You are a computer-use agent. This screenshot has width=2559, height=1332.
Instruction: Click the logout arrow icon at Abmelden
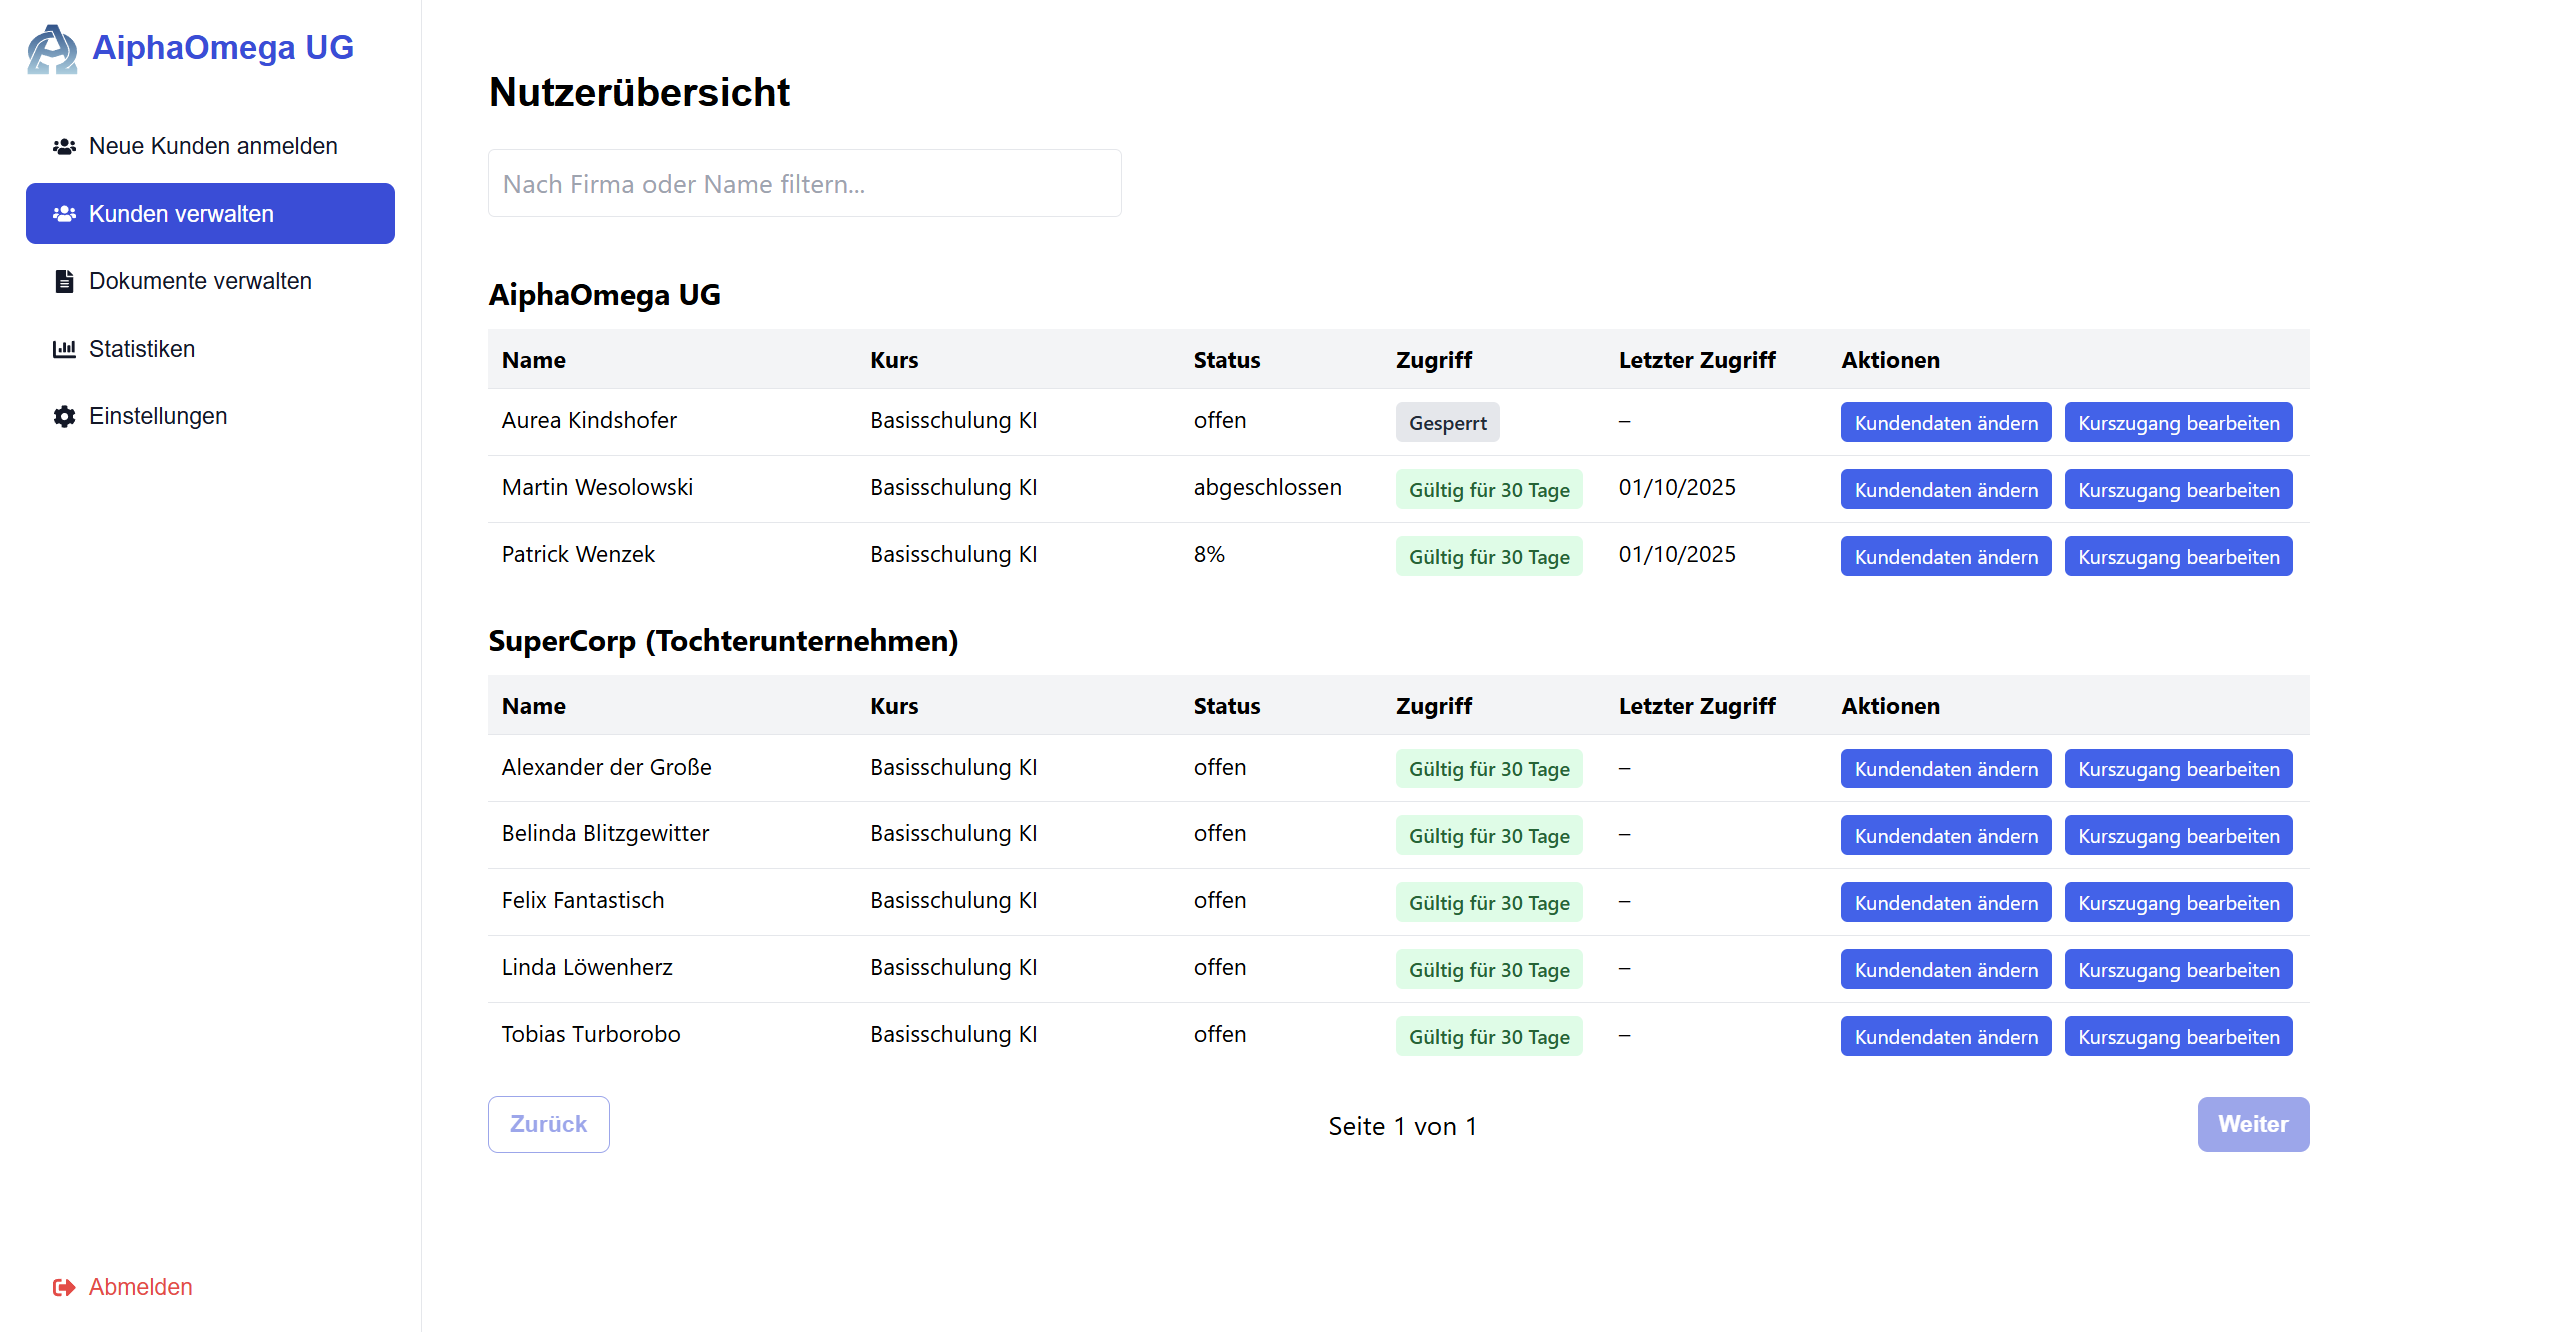(x=64, y=1288)
